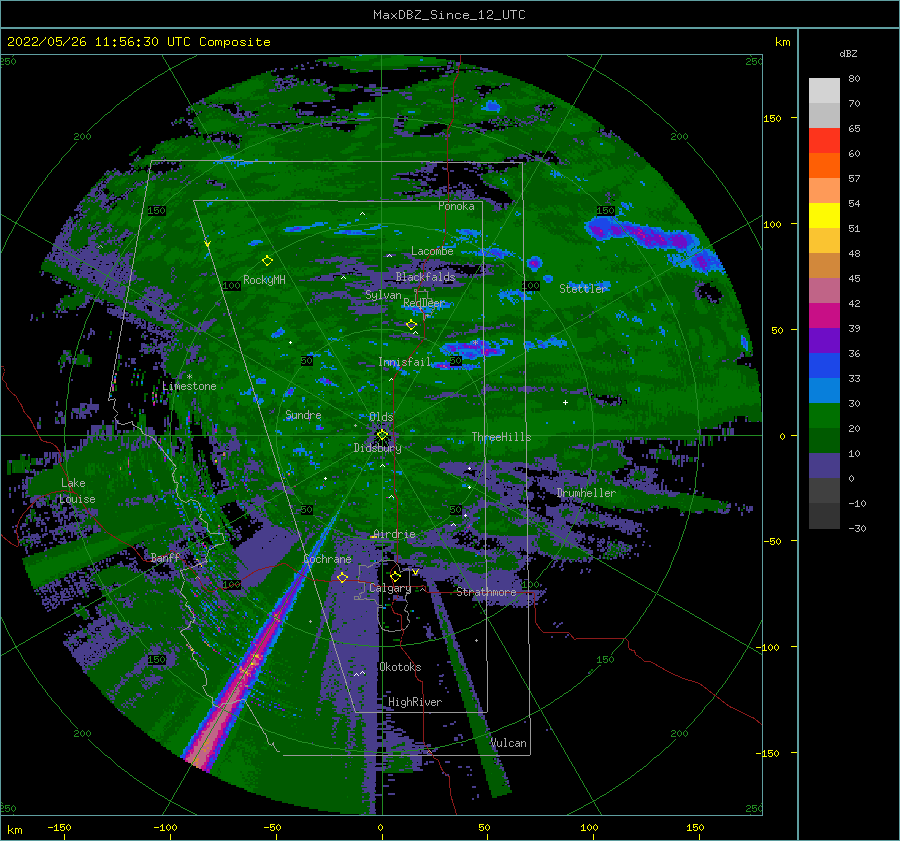Select the Lake Louise label
900x841 pixels.
click(x=77, y=491)
